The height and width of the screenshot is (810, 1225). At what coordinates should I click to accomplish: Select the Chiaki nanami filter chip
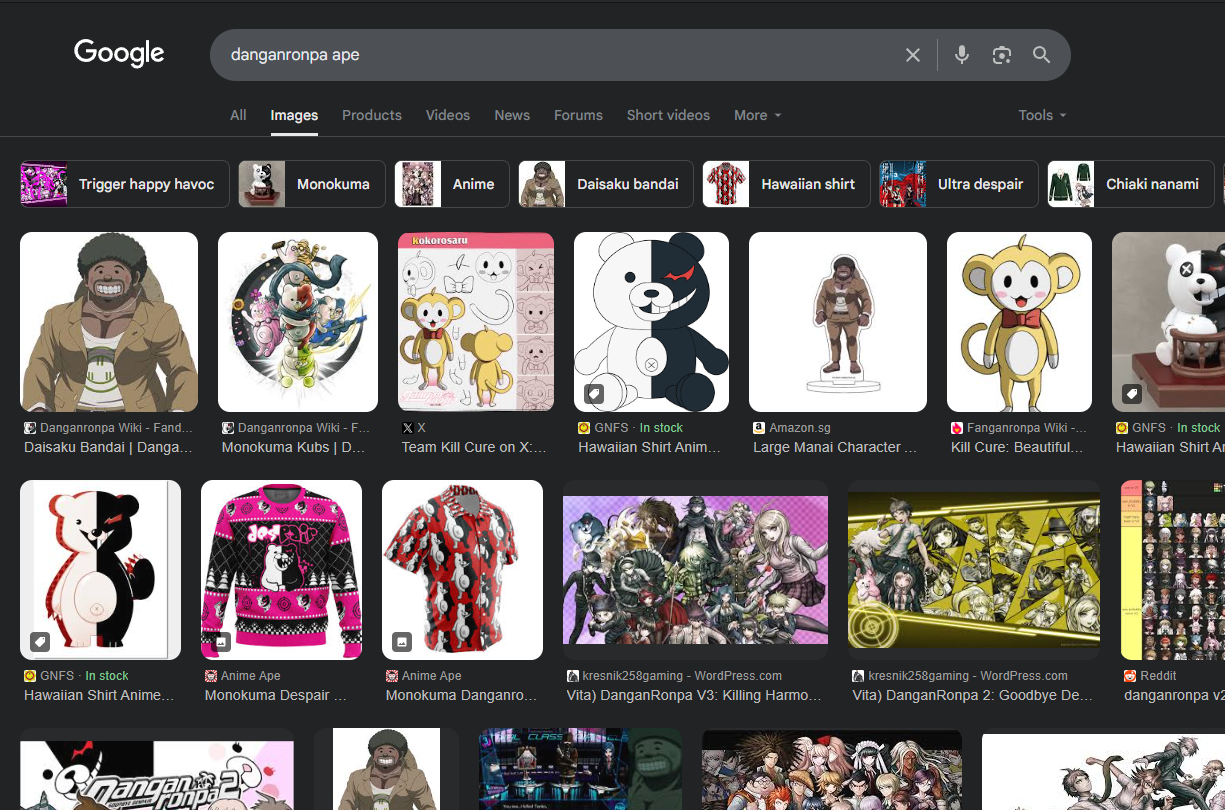[1131, 184]
